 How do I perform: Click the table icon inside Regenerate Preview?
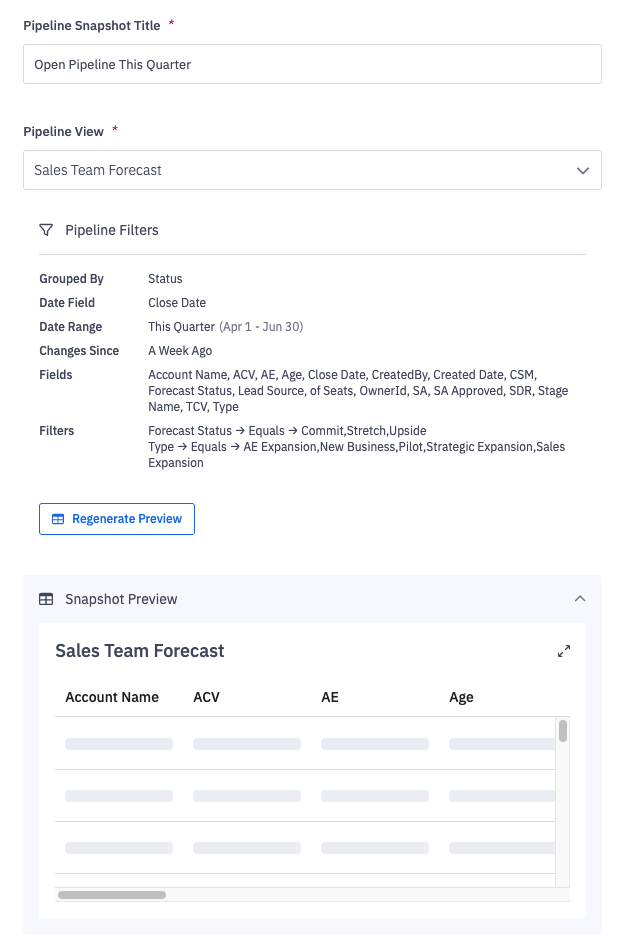click(58, 519)
